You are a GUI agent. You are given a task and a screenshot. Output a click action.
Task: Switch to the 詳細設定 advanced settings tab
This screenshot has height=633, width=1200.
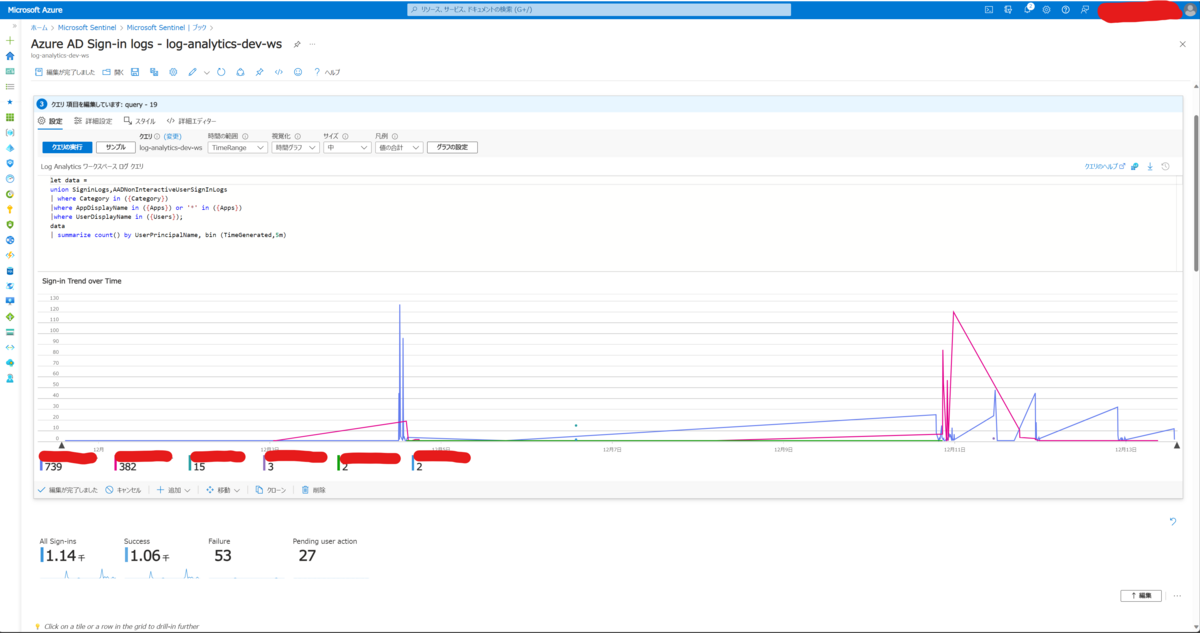[x=92, y=121]
